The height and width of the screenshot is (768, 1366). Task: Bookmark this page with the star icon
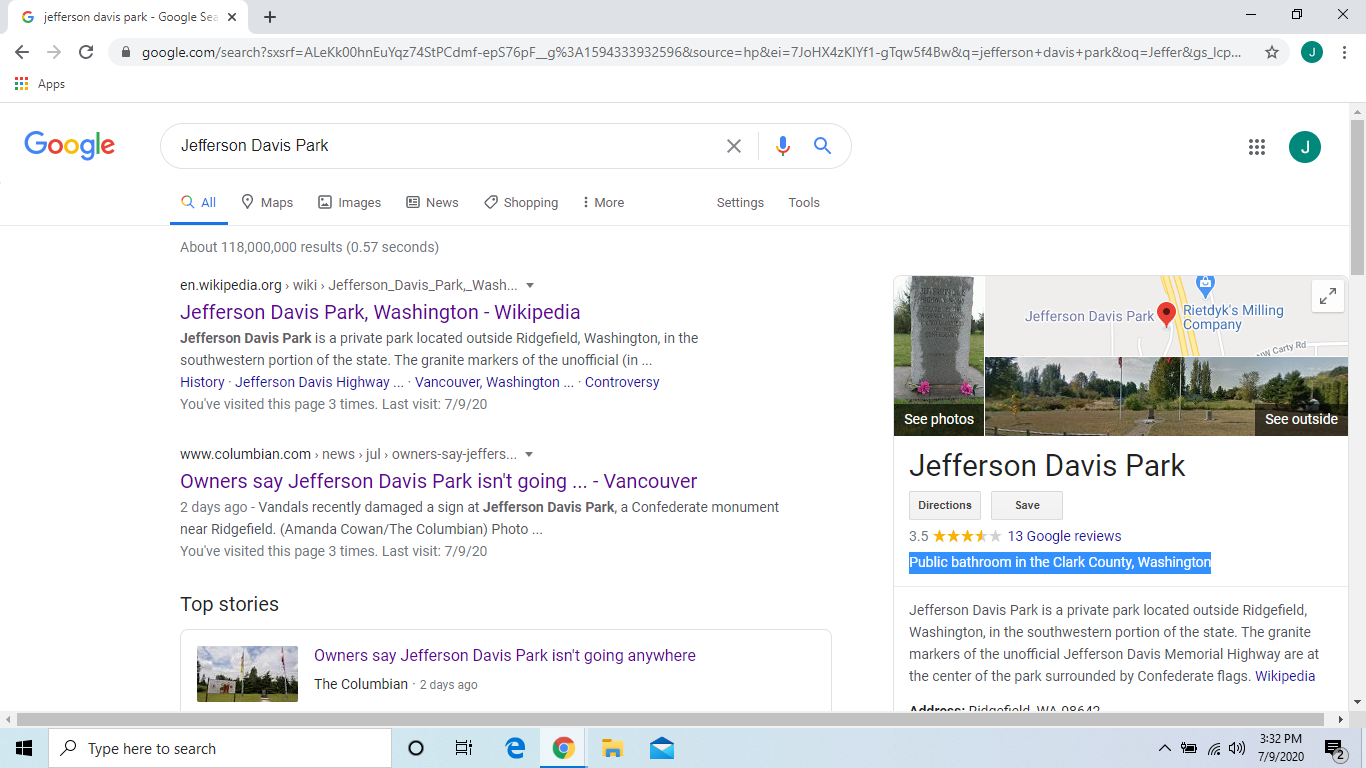coord(1272,52)
